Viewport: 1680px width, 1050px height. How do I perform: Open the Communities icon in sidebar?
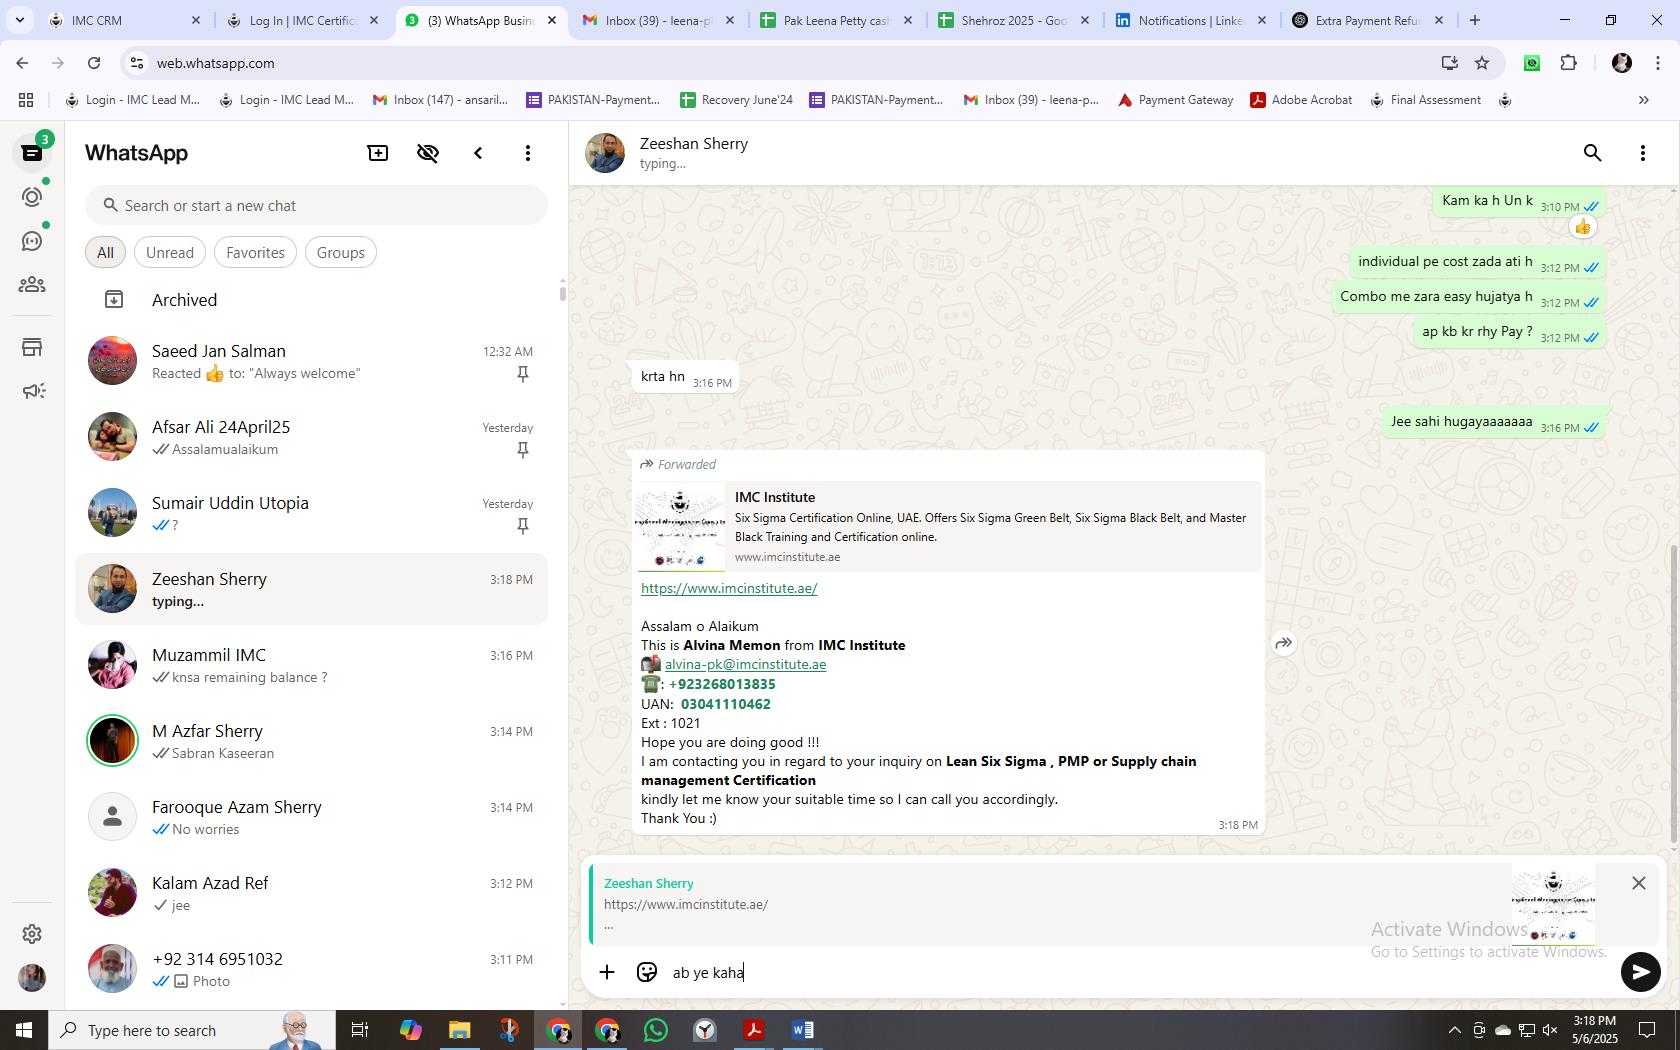32,285
